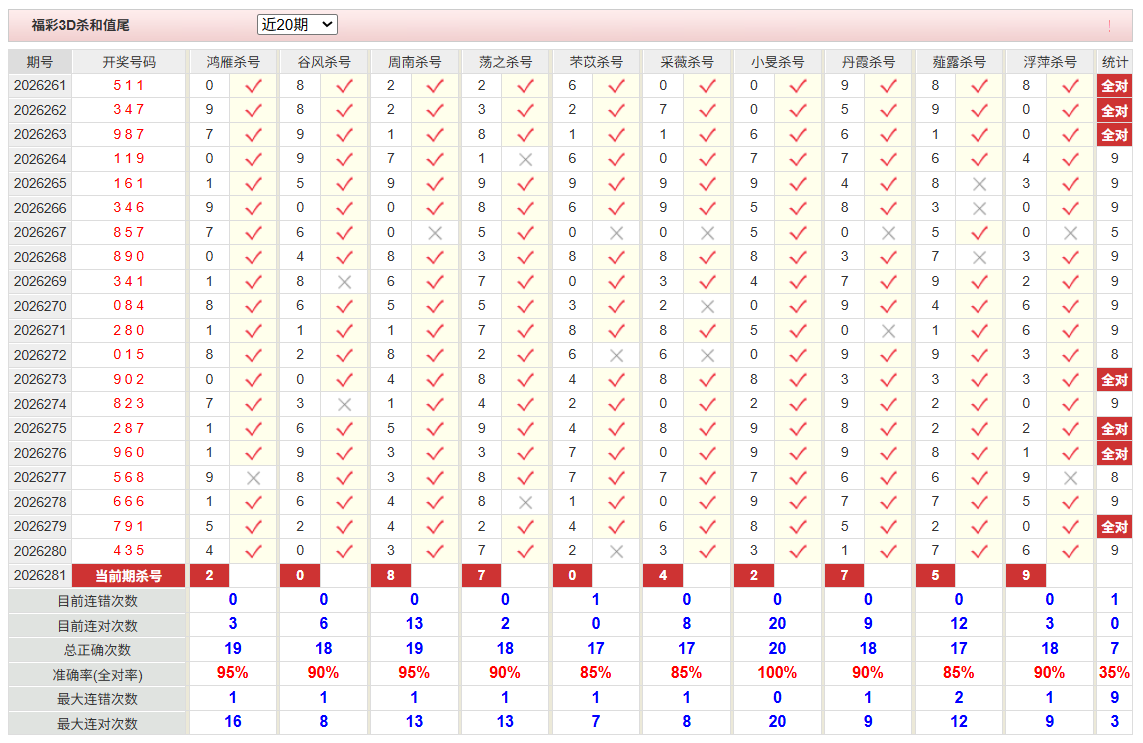The height and width of the screenshot is (743, 1143).
Task: Click the X mark for 周南杀号 in row 2026267
Action: [x=435, y=233]
